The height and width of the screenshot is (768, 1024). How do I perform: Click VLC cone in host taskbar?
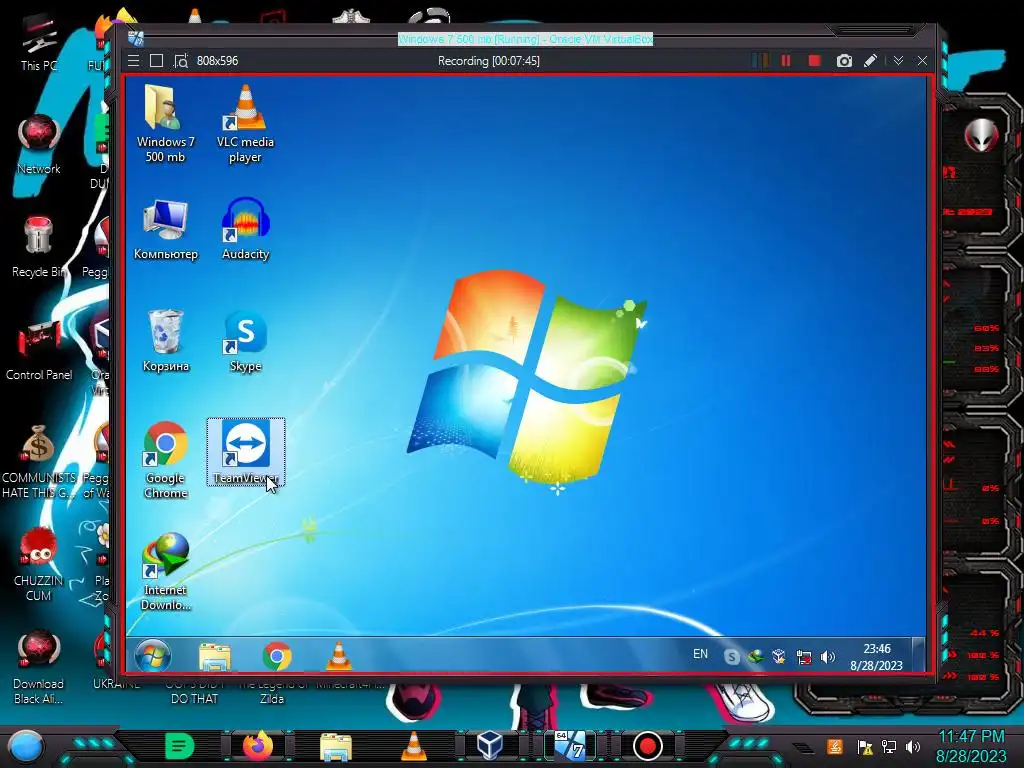[413, 746]
